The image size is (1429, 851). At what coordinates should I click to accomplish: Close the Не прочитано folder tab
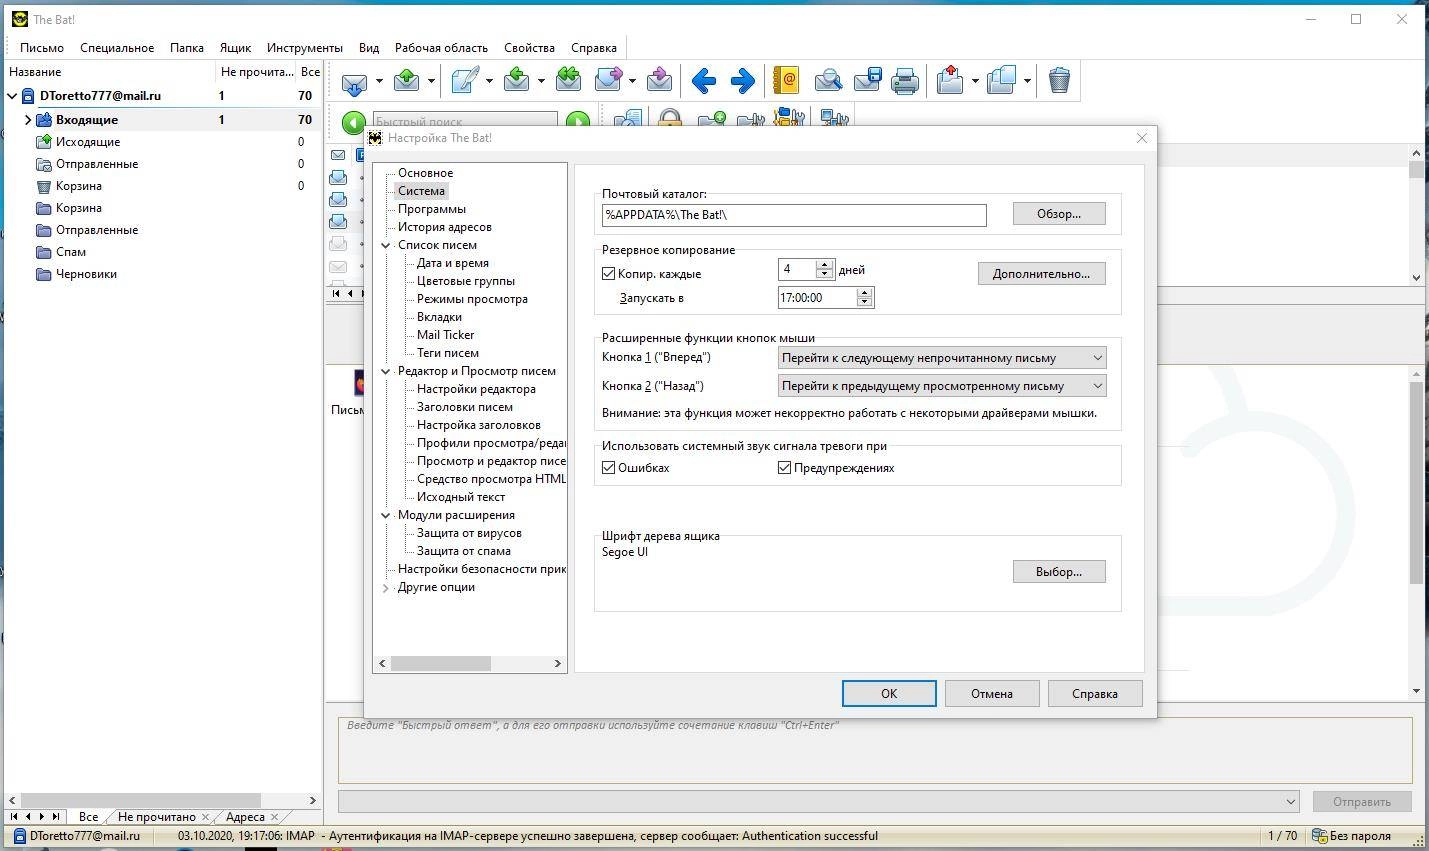point(205,817)
